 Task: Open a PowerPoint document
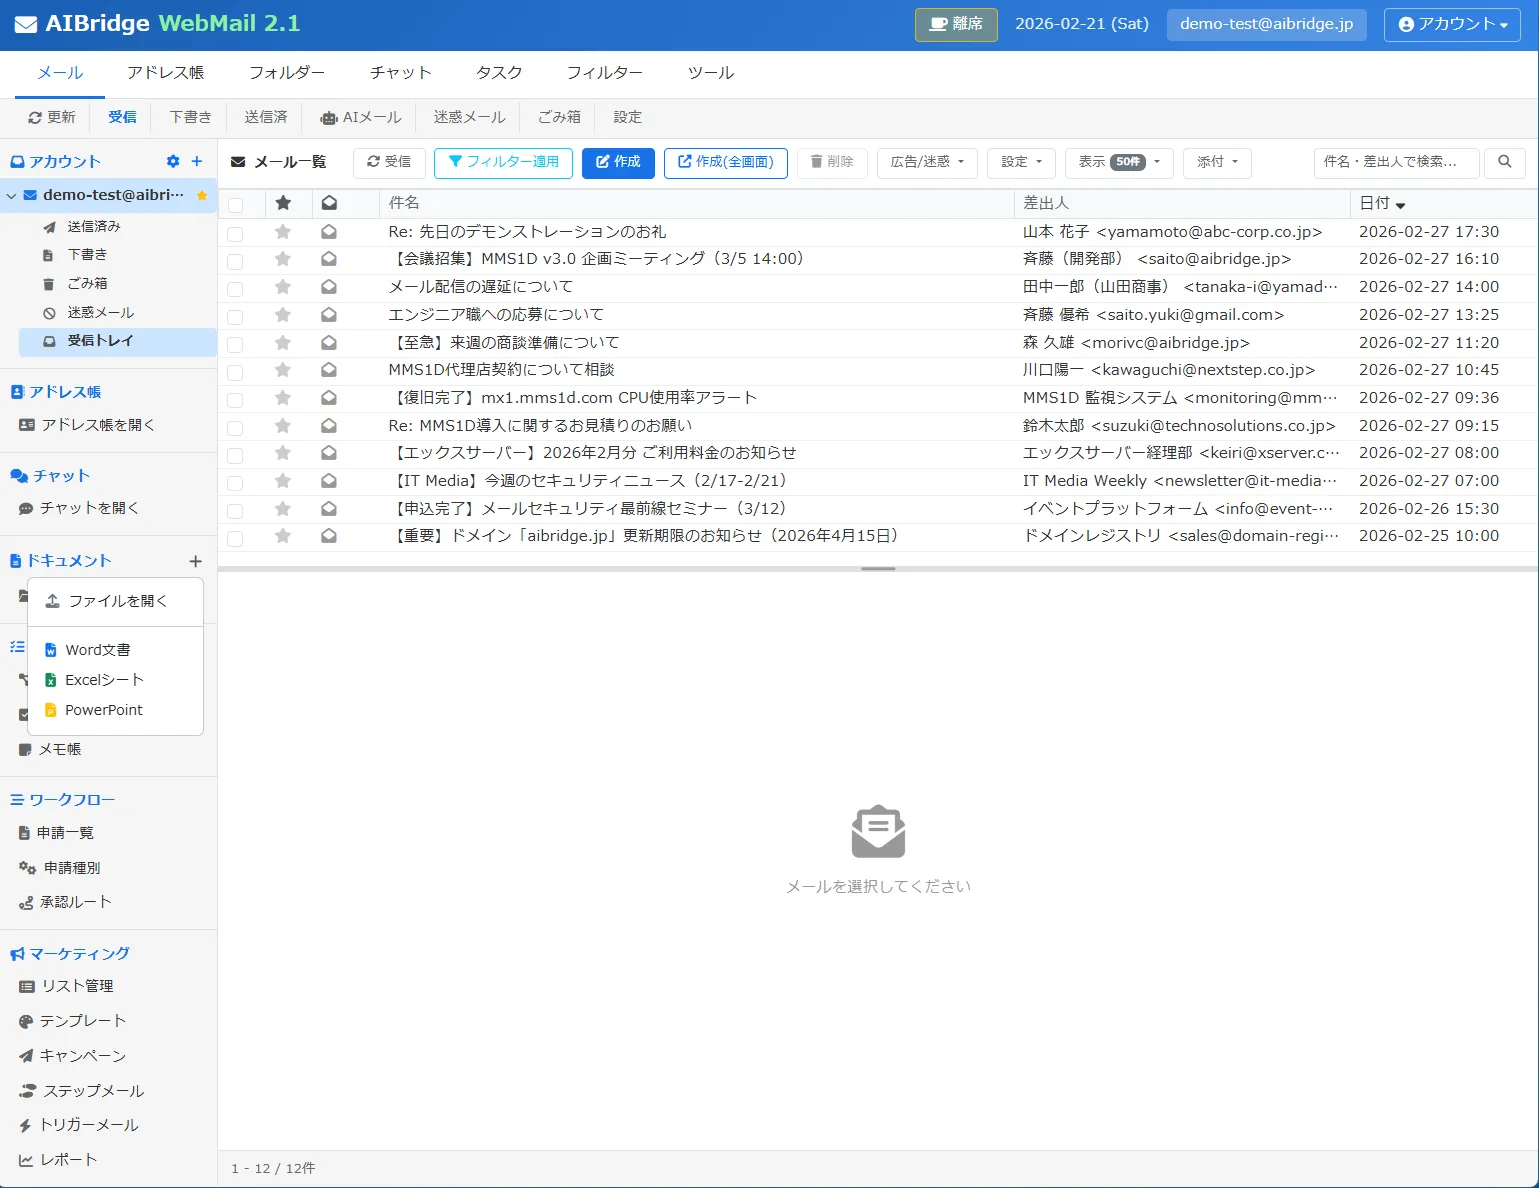[101, 709]
